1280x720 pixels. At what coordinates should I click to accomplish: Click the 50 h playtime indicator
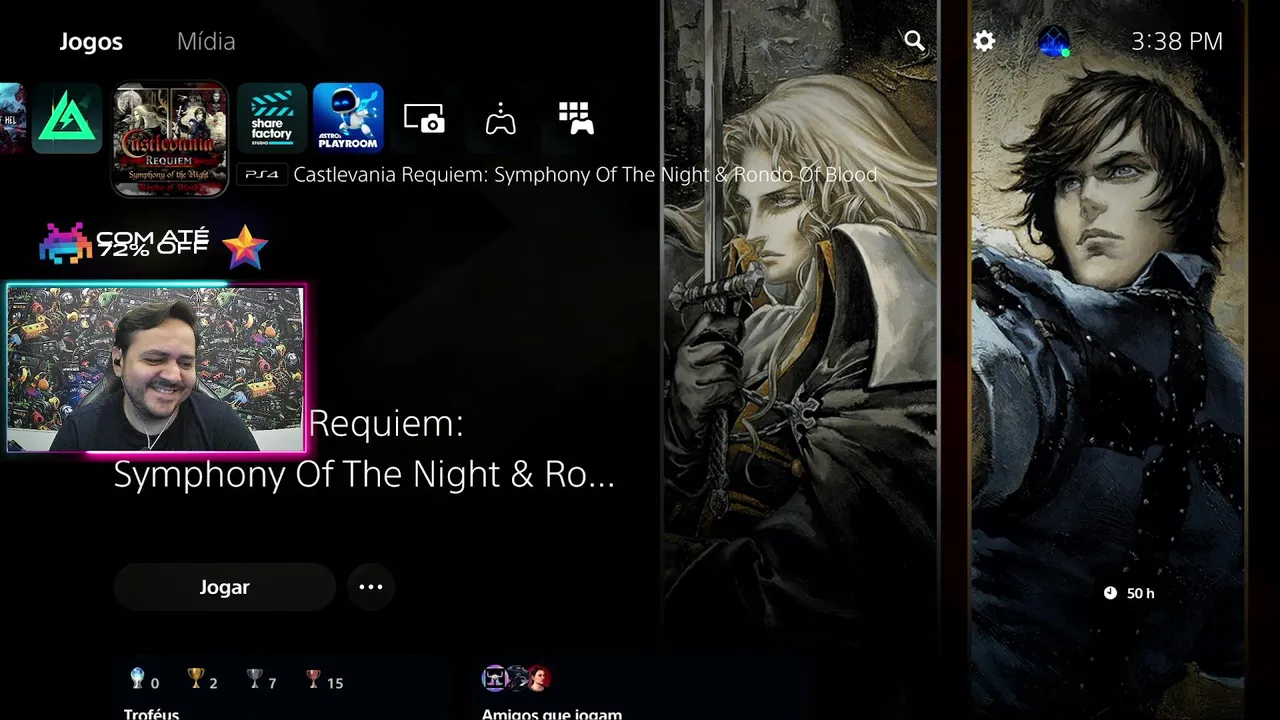(x=1129, y=593)
